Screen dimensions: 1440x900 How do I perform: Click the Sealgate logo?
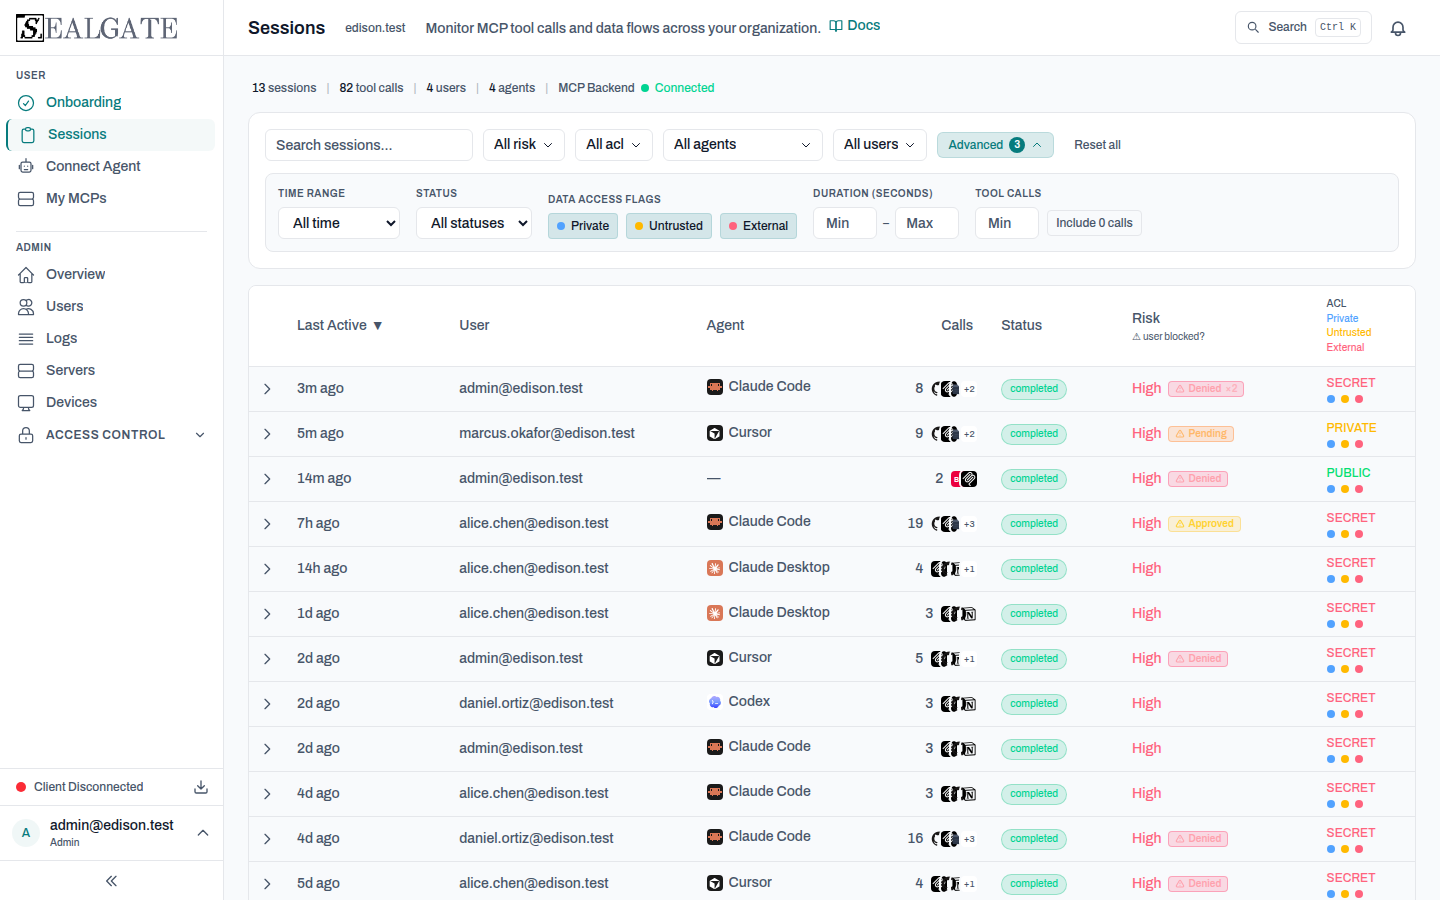tap(97, 28)
